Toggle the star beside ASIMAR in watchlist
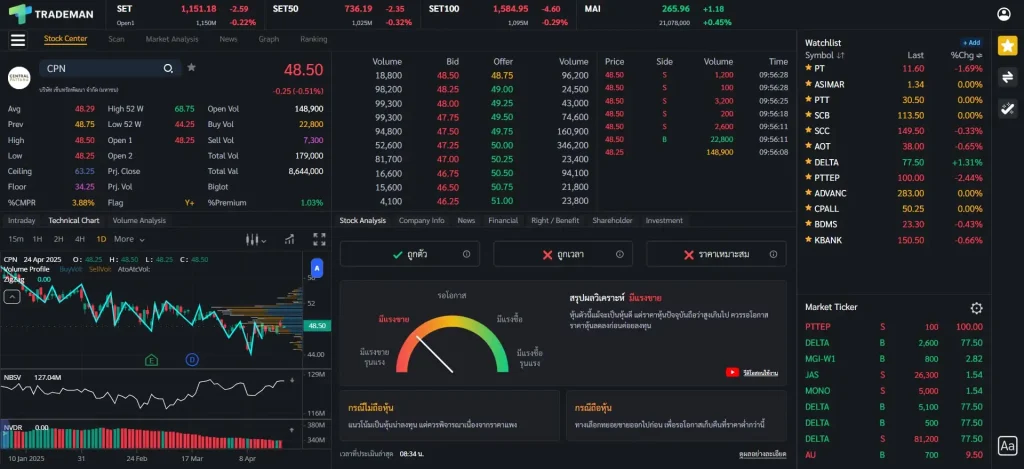Screen dimensions: 1024x469 pyautogui.click(x=808, y=84)
